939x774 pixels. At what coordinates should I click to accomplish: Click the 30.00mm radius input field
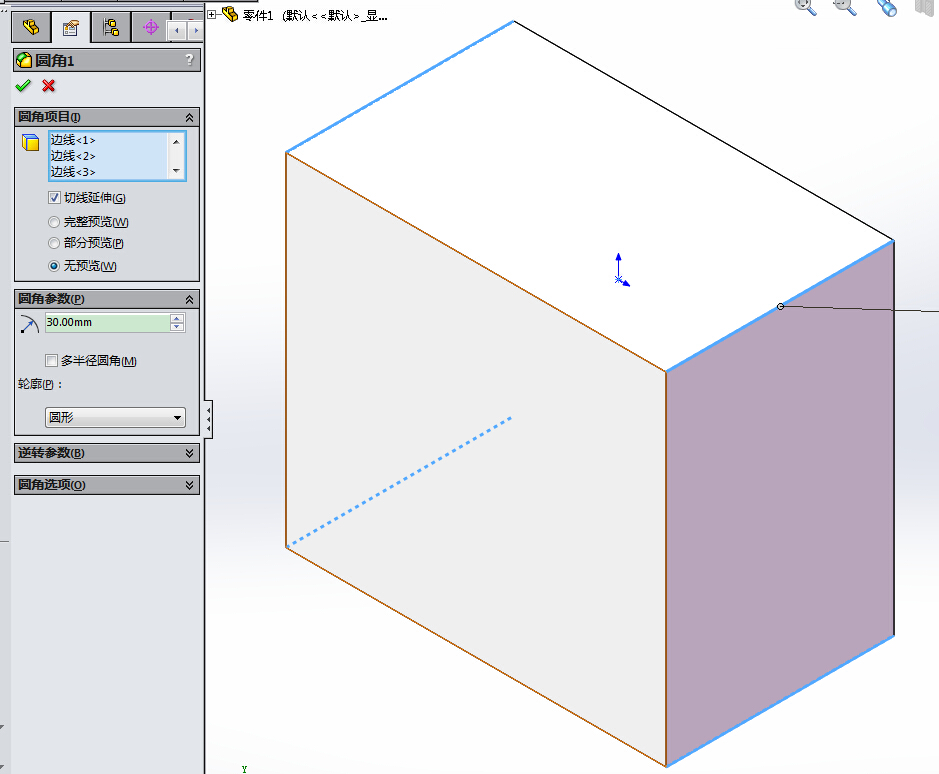[x=108, y=322]
